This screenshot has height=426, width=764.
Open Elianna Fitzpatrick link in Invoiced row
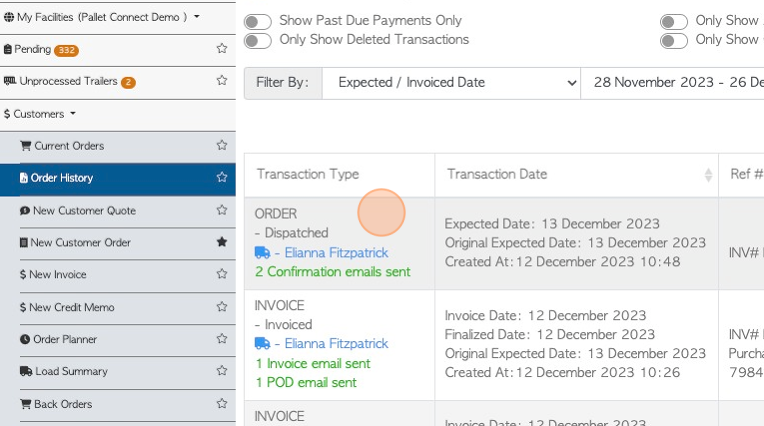click(x=336, y=344)
